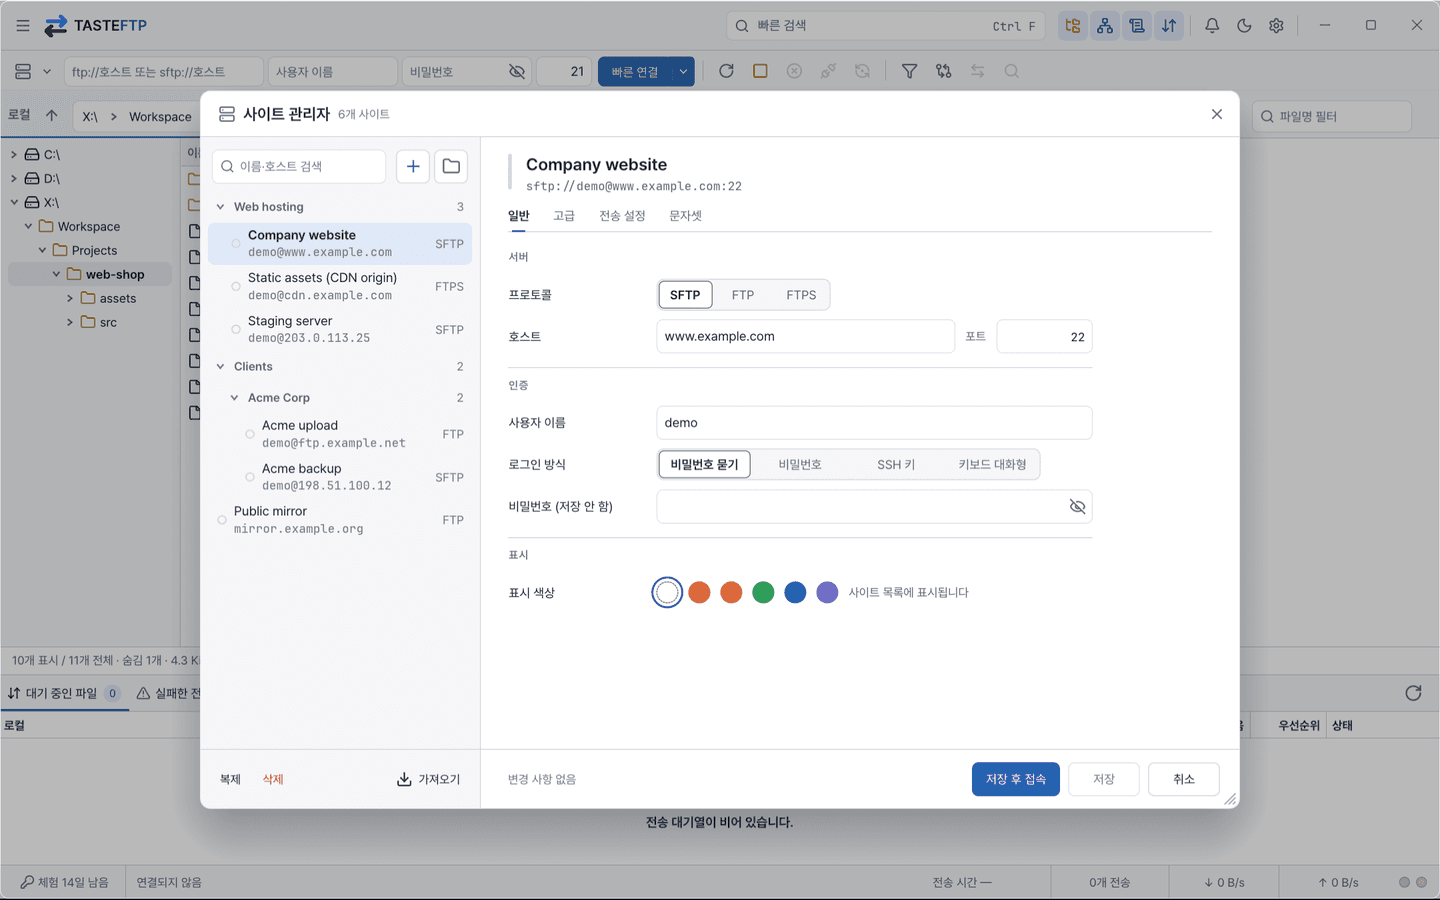Click the refresh icon in toolbar

coord(726,71)
